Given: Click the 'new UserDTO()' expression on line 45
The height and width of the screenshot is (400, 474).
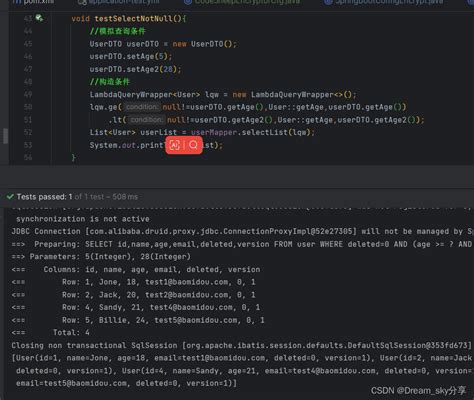Looking at the screenshot, I should (204, 44).
